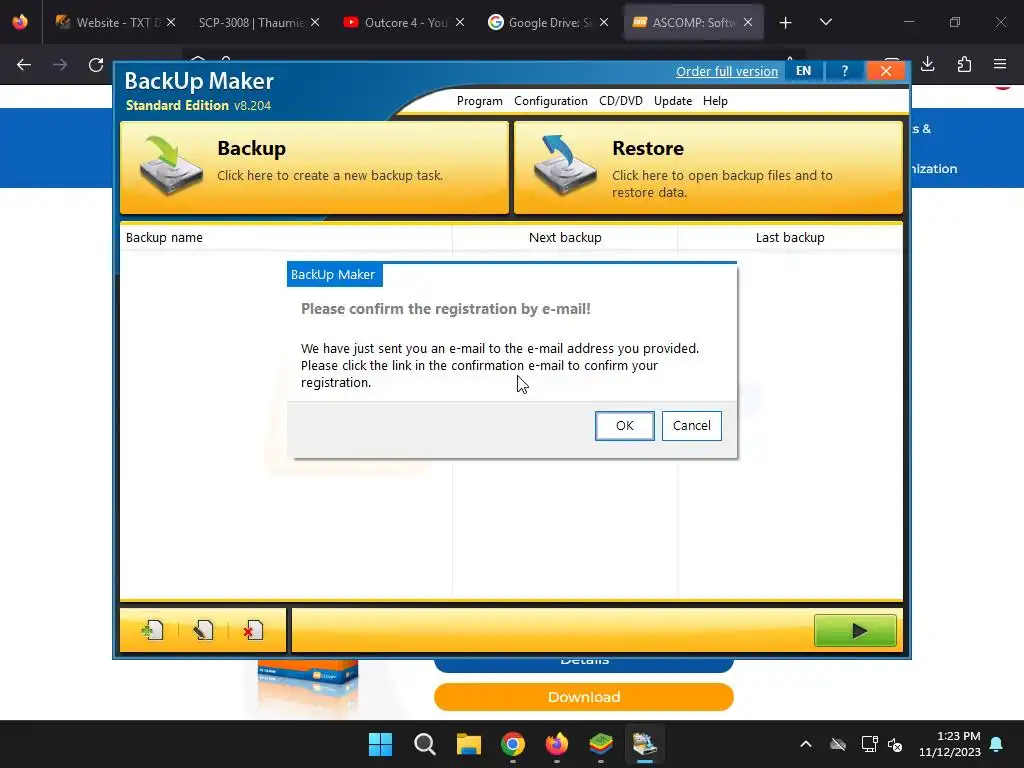
Task: Click the cloud sync tray icon
Action: pyautogui.click(x=838, y=744)
